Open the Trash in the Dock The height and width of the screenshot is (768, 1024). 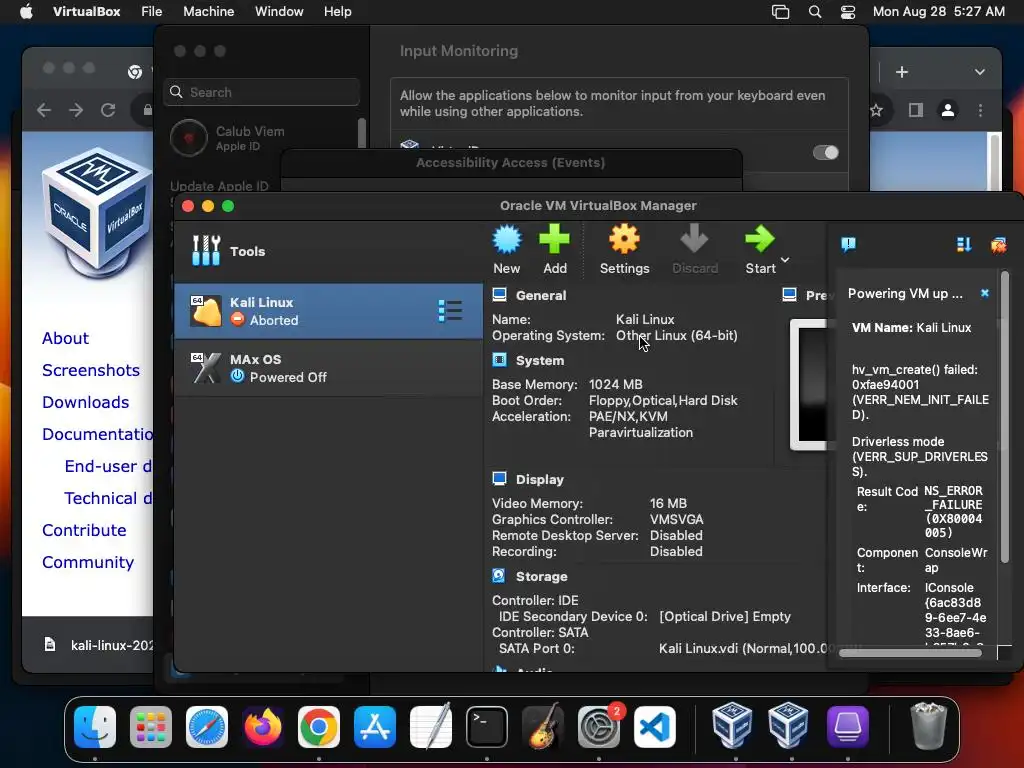tap(928, 725)
